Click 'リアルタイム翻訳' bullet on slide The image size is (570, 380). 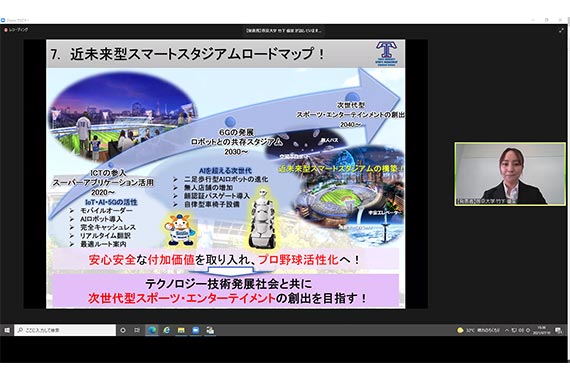(x=105, y=236)
